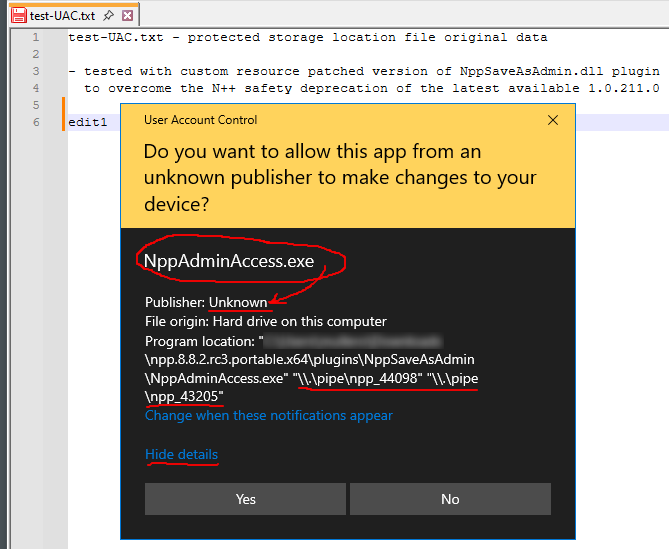Click the 'npp_43205' argument text

(x=184, y=397)
